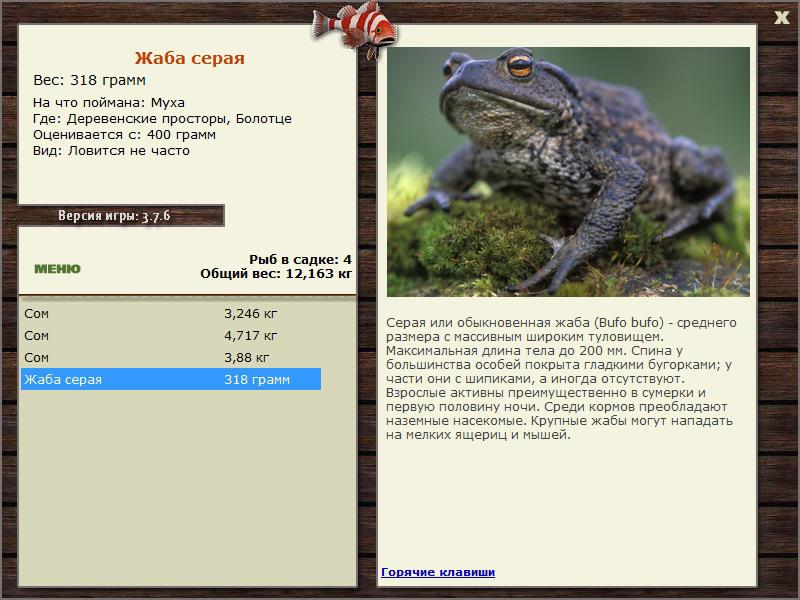Select the Сом 3,88 кг row
The image size is (800, 600).
[x=171, y=357]
